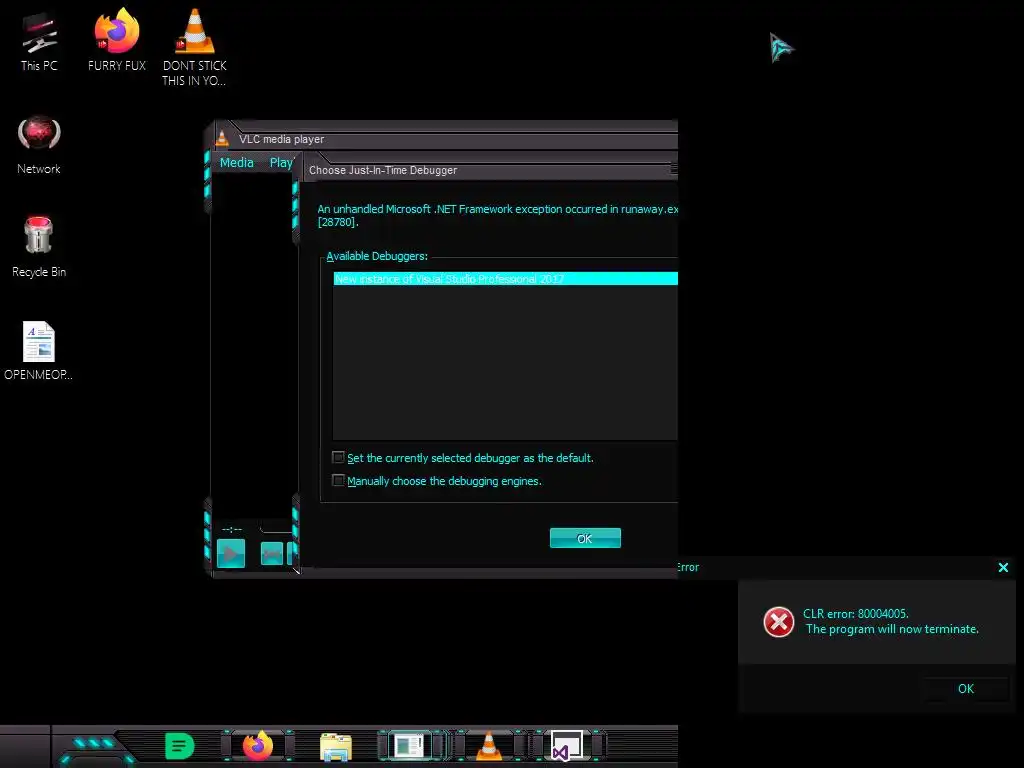1024x768 pixels.
Task: Click the Start button on taskbar
Action: (95, 748)
